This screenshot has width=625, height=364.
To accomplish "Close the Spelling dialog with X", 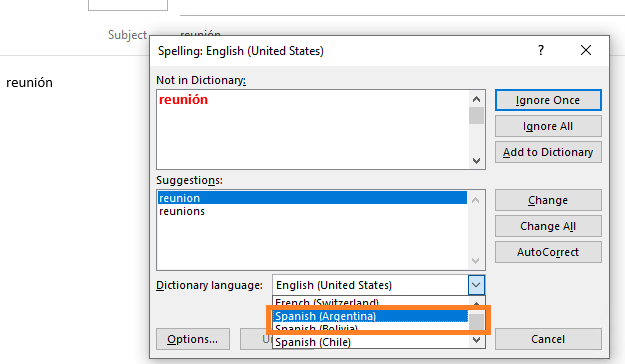I will 586,50.
